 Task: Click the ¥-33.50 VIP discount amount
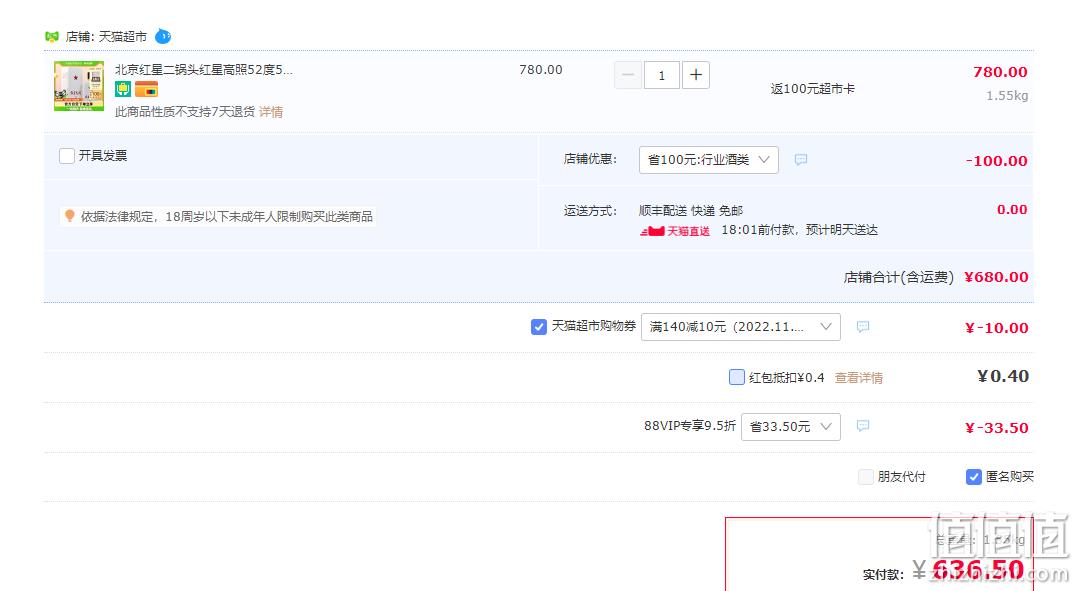[997, 427]
